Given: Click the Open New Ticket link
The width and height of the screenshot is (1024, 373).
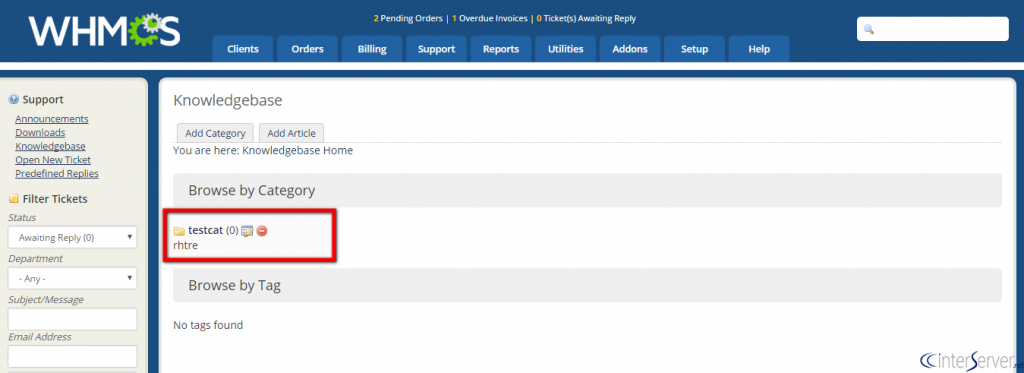Looking at the screenshot, I should coord(53,160).
